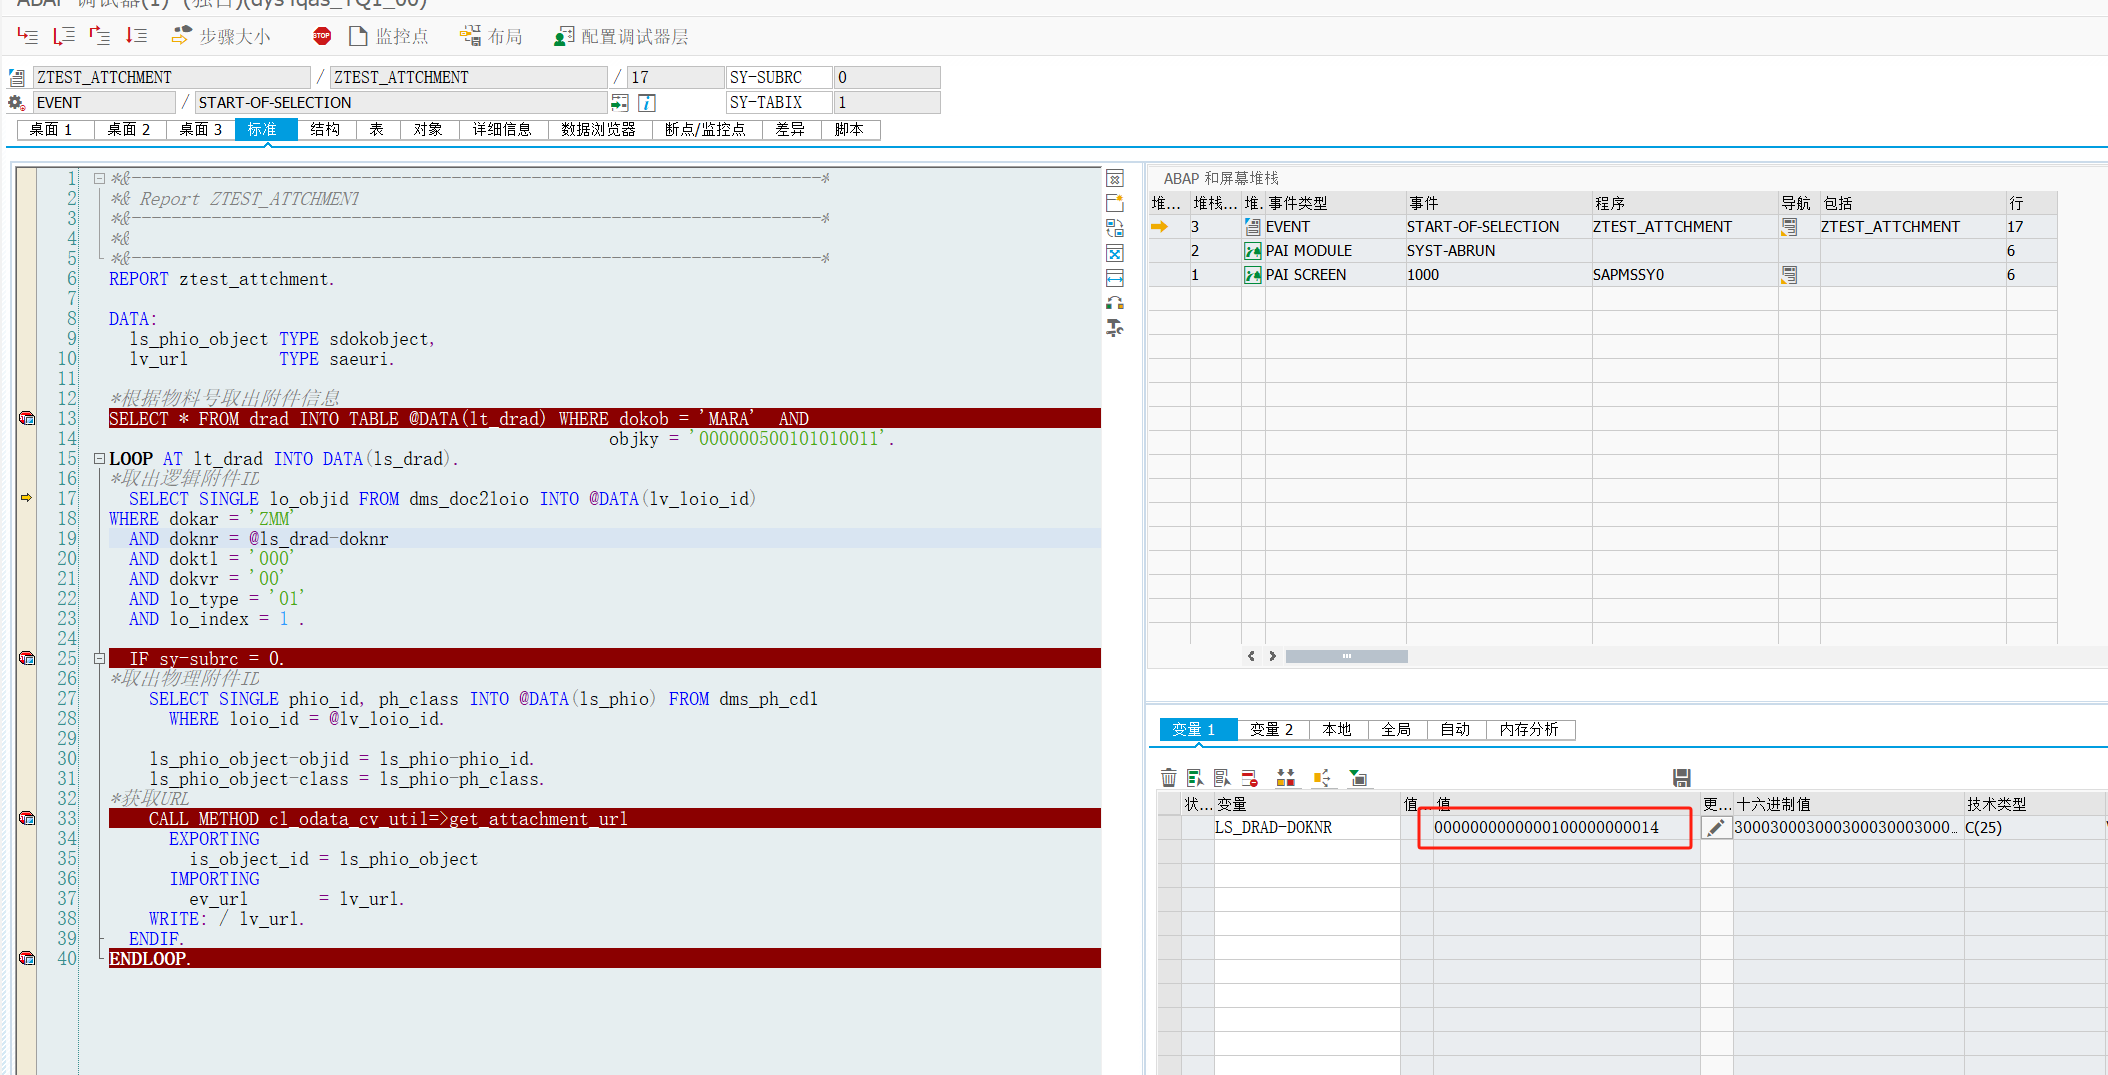Viewport: 2108px width, 1075px height.
Task: Click the navigate-to-current-statement icon after START-OF-SELECTION
Action: tap(620, 102)
